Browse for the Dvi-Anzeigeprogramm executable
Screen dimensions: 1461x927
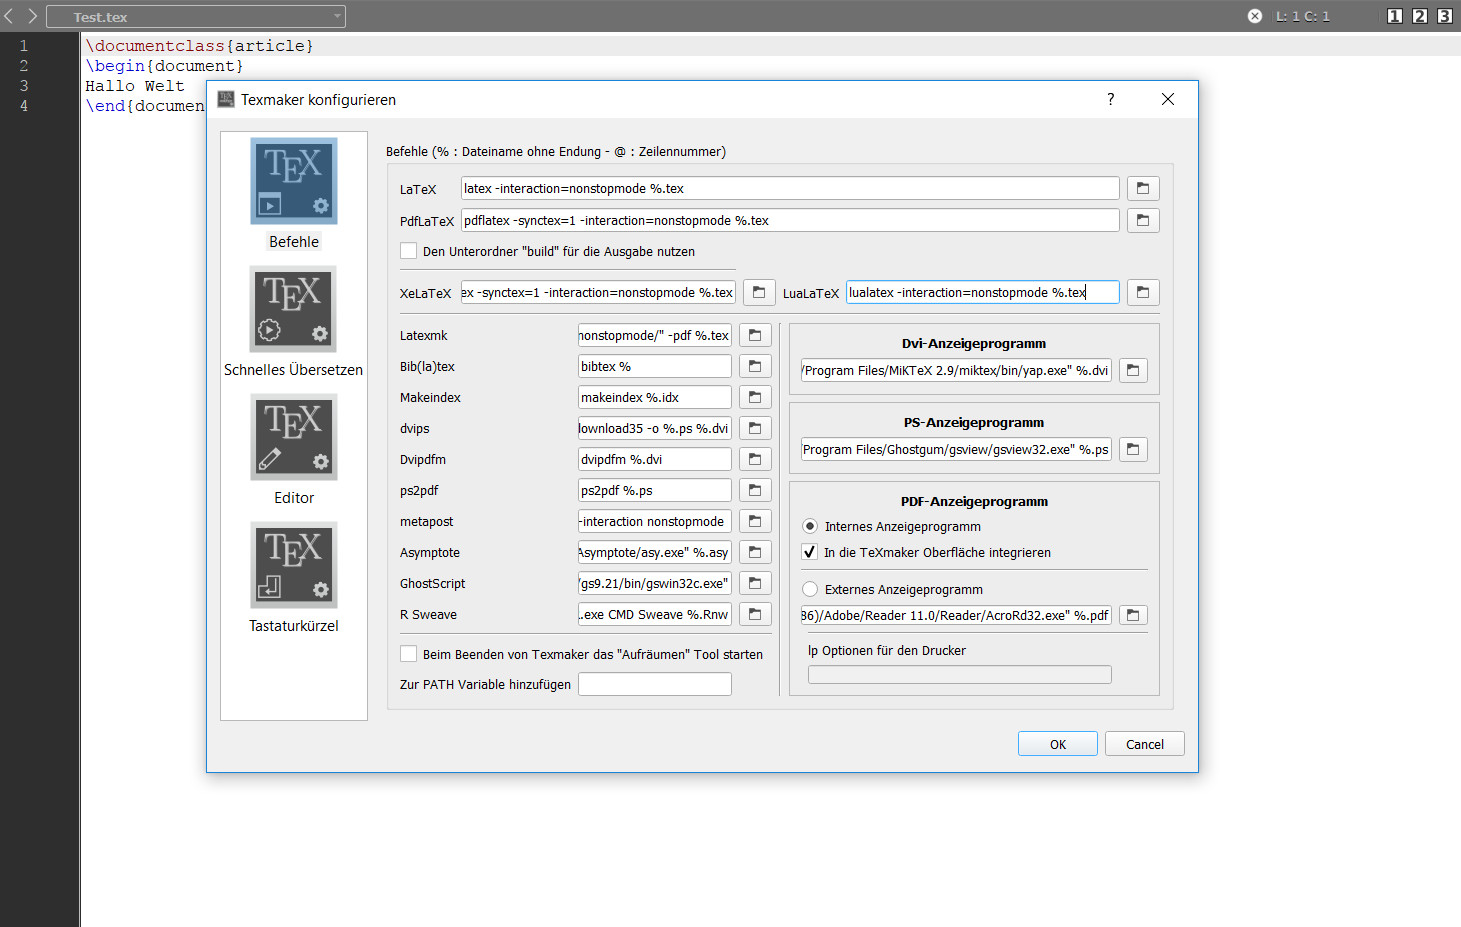(1133, 370)
